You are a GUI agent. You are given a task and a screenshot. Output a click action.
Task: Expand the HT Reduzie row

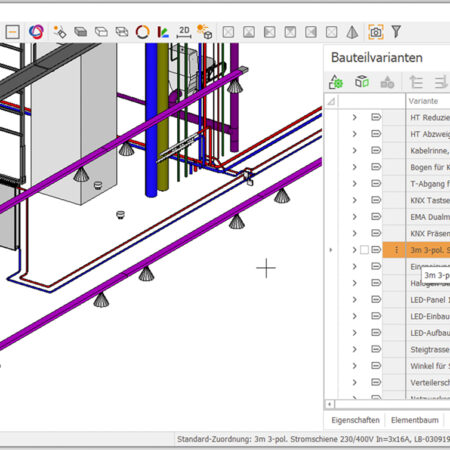(x=355, y=117)
